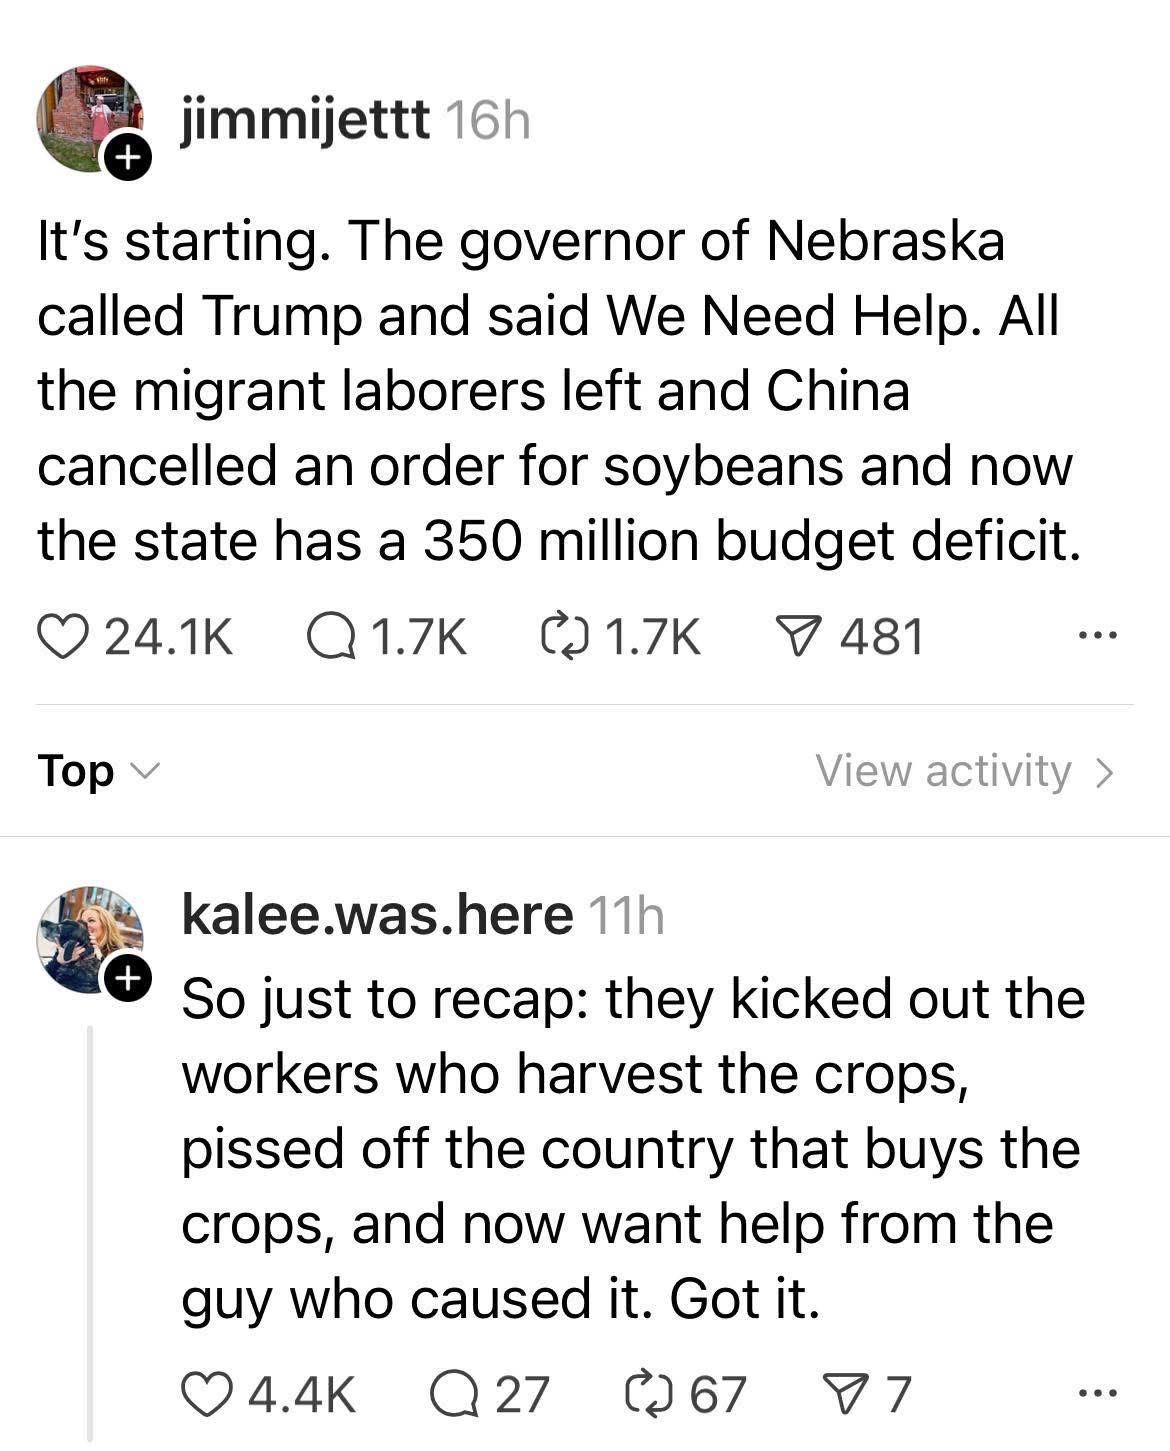
Task: Open kalee.was.here's recap reply text
Action: tap(630, 1150)
